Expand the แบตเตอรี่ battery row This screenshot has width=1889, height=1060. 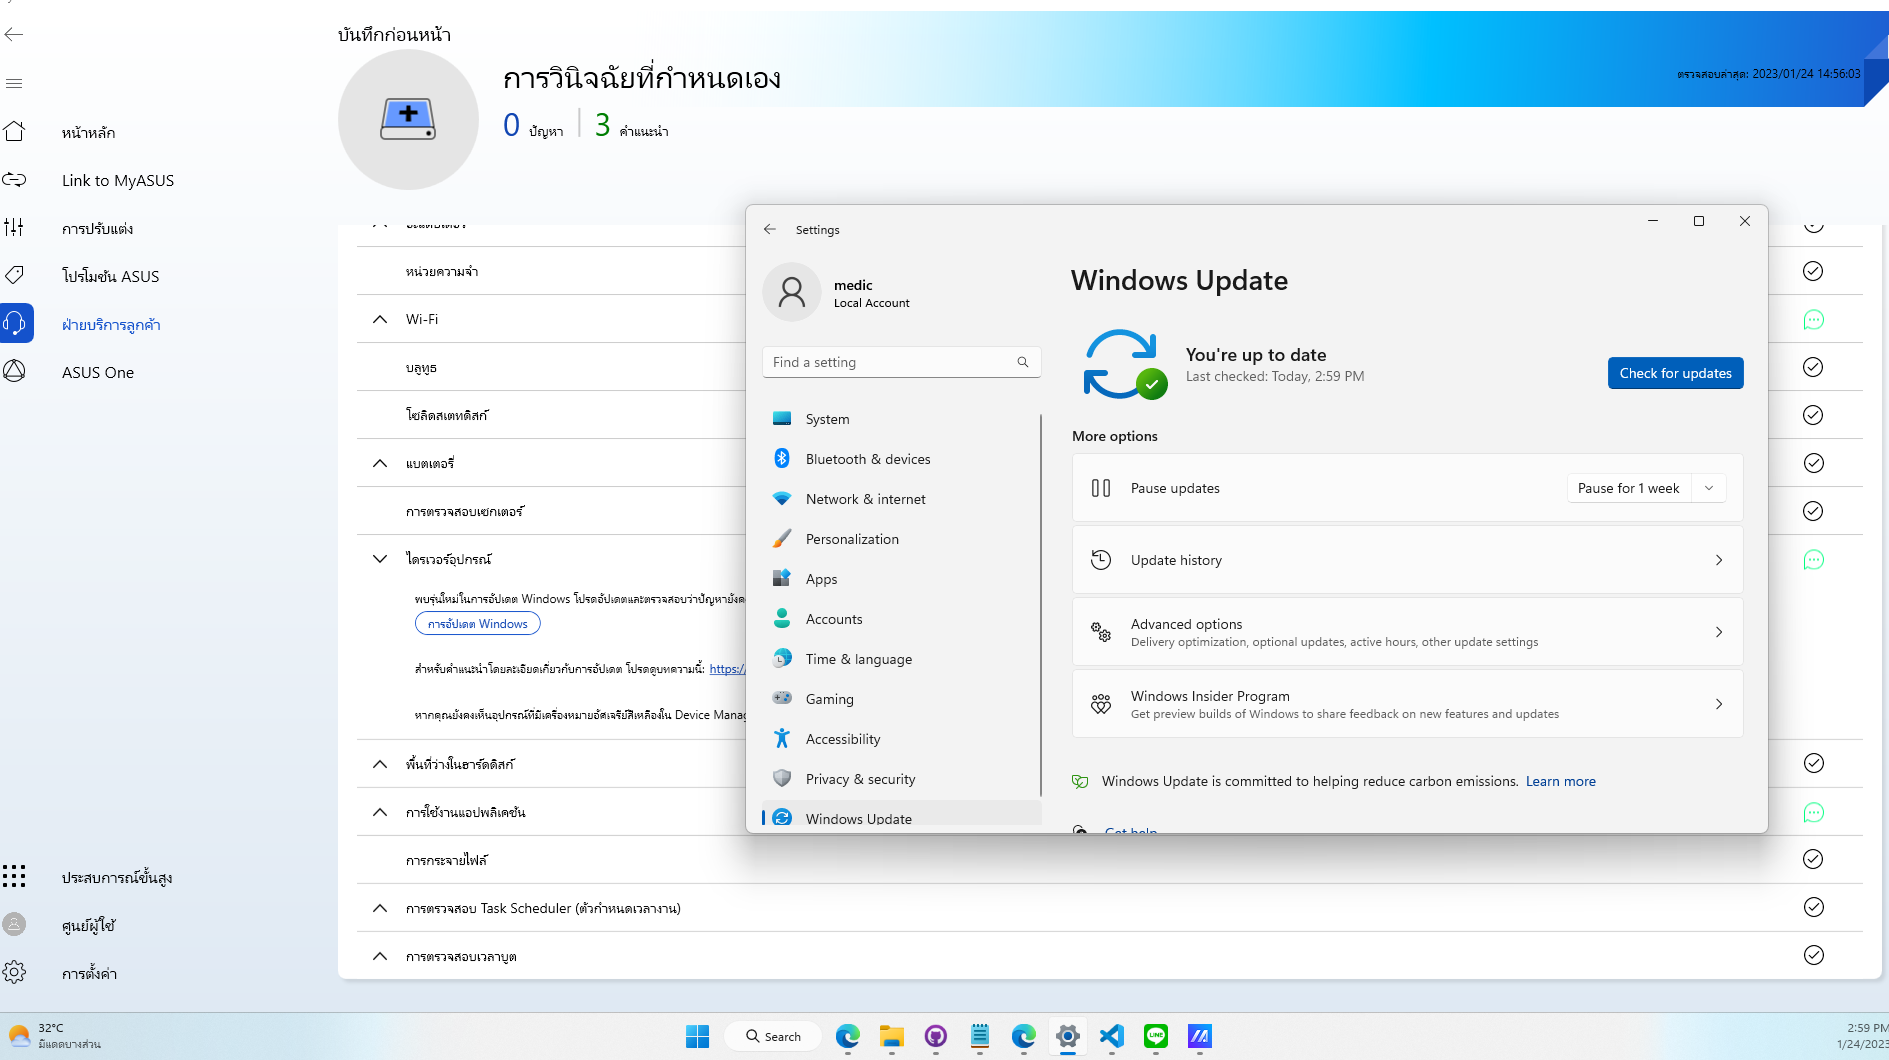click(x=380, y=463)
